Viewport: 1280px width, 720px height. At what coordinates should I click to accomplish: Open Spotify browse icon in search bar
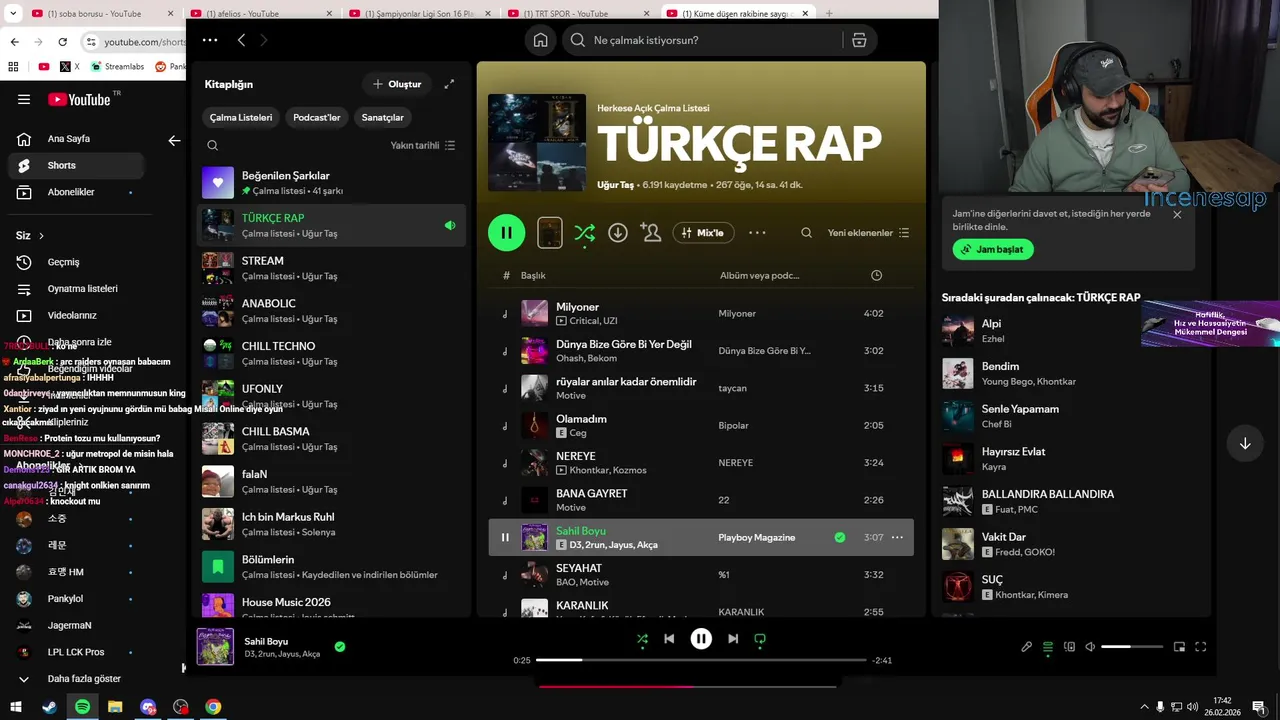pyautogui.click(x=859, y=40)
